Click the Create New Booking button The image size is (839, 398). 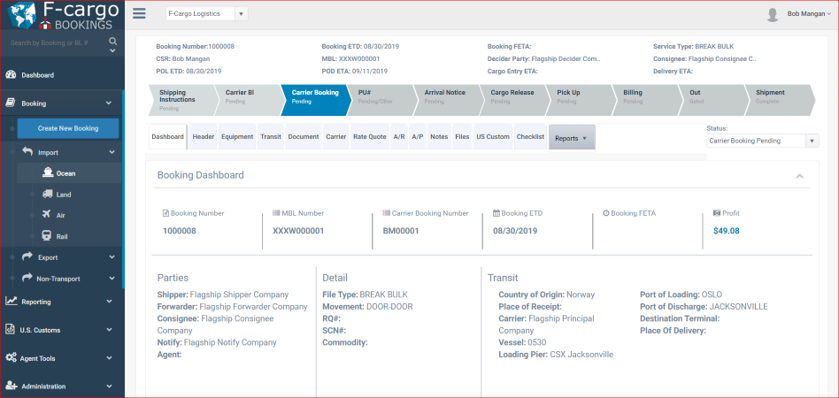[x=68, y=128]
